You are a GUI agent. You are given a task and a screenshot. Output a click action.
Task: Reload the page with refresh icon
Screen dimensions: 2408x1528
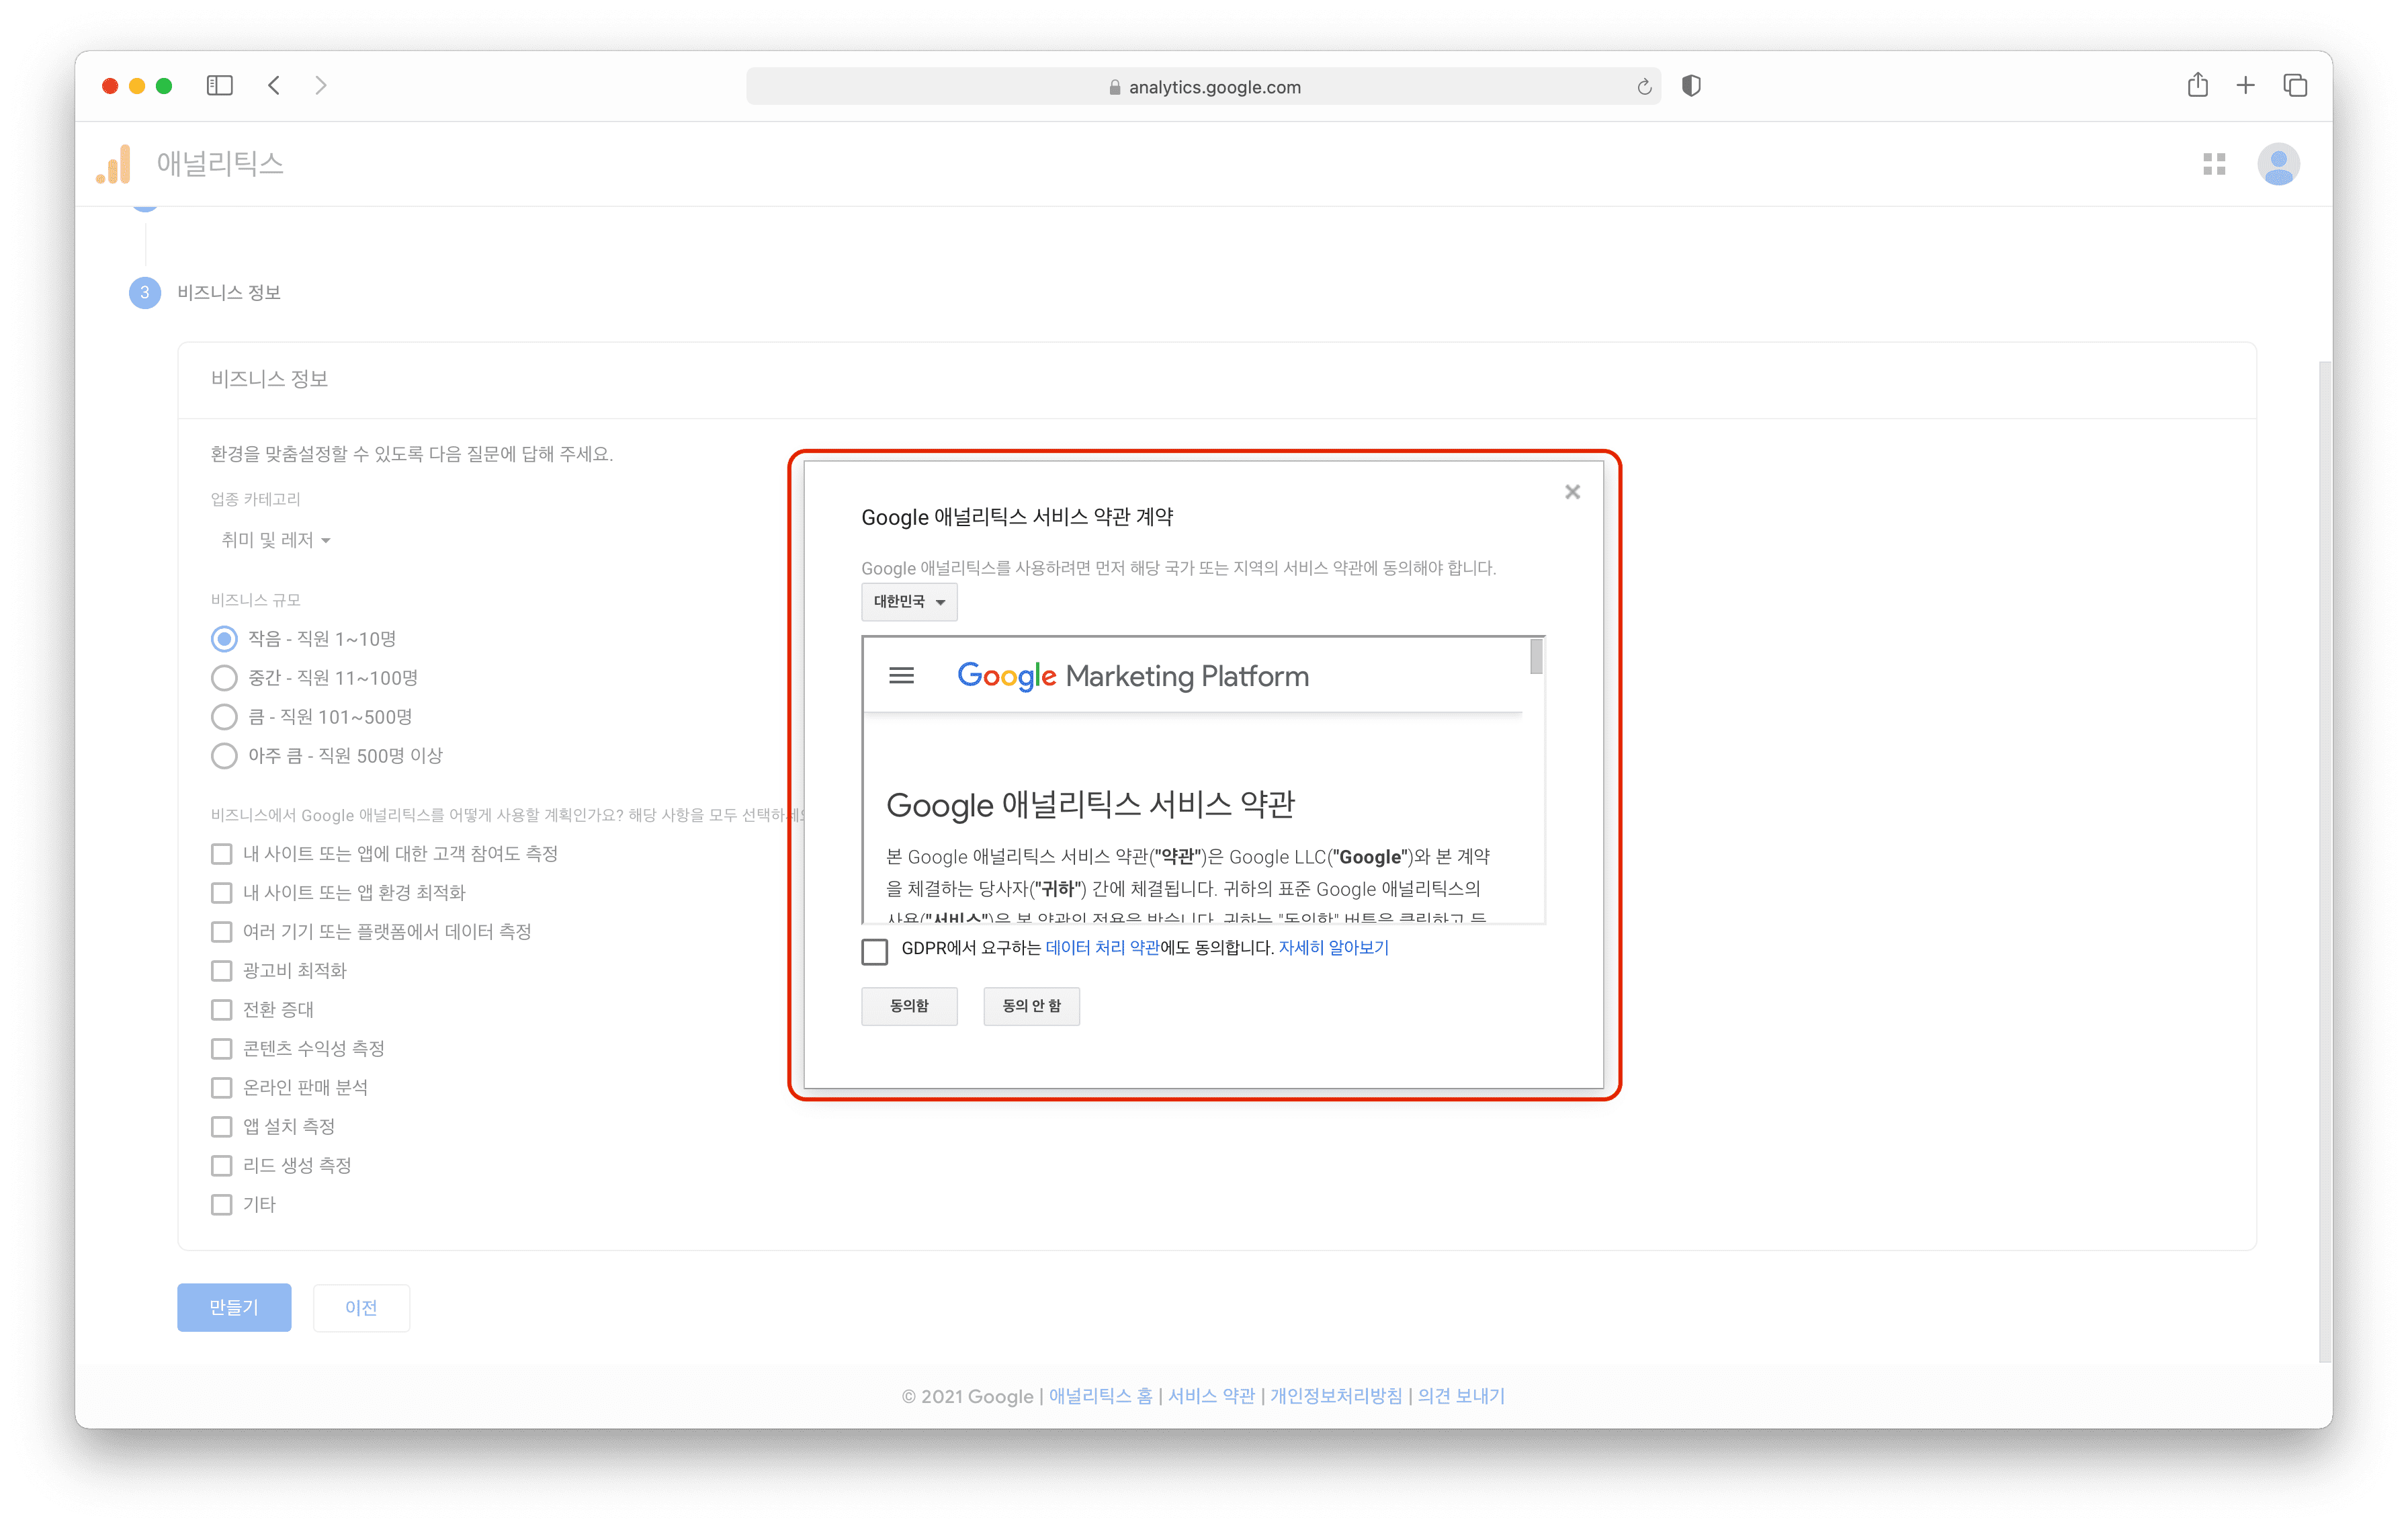(x=1644, y=87)
